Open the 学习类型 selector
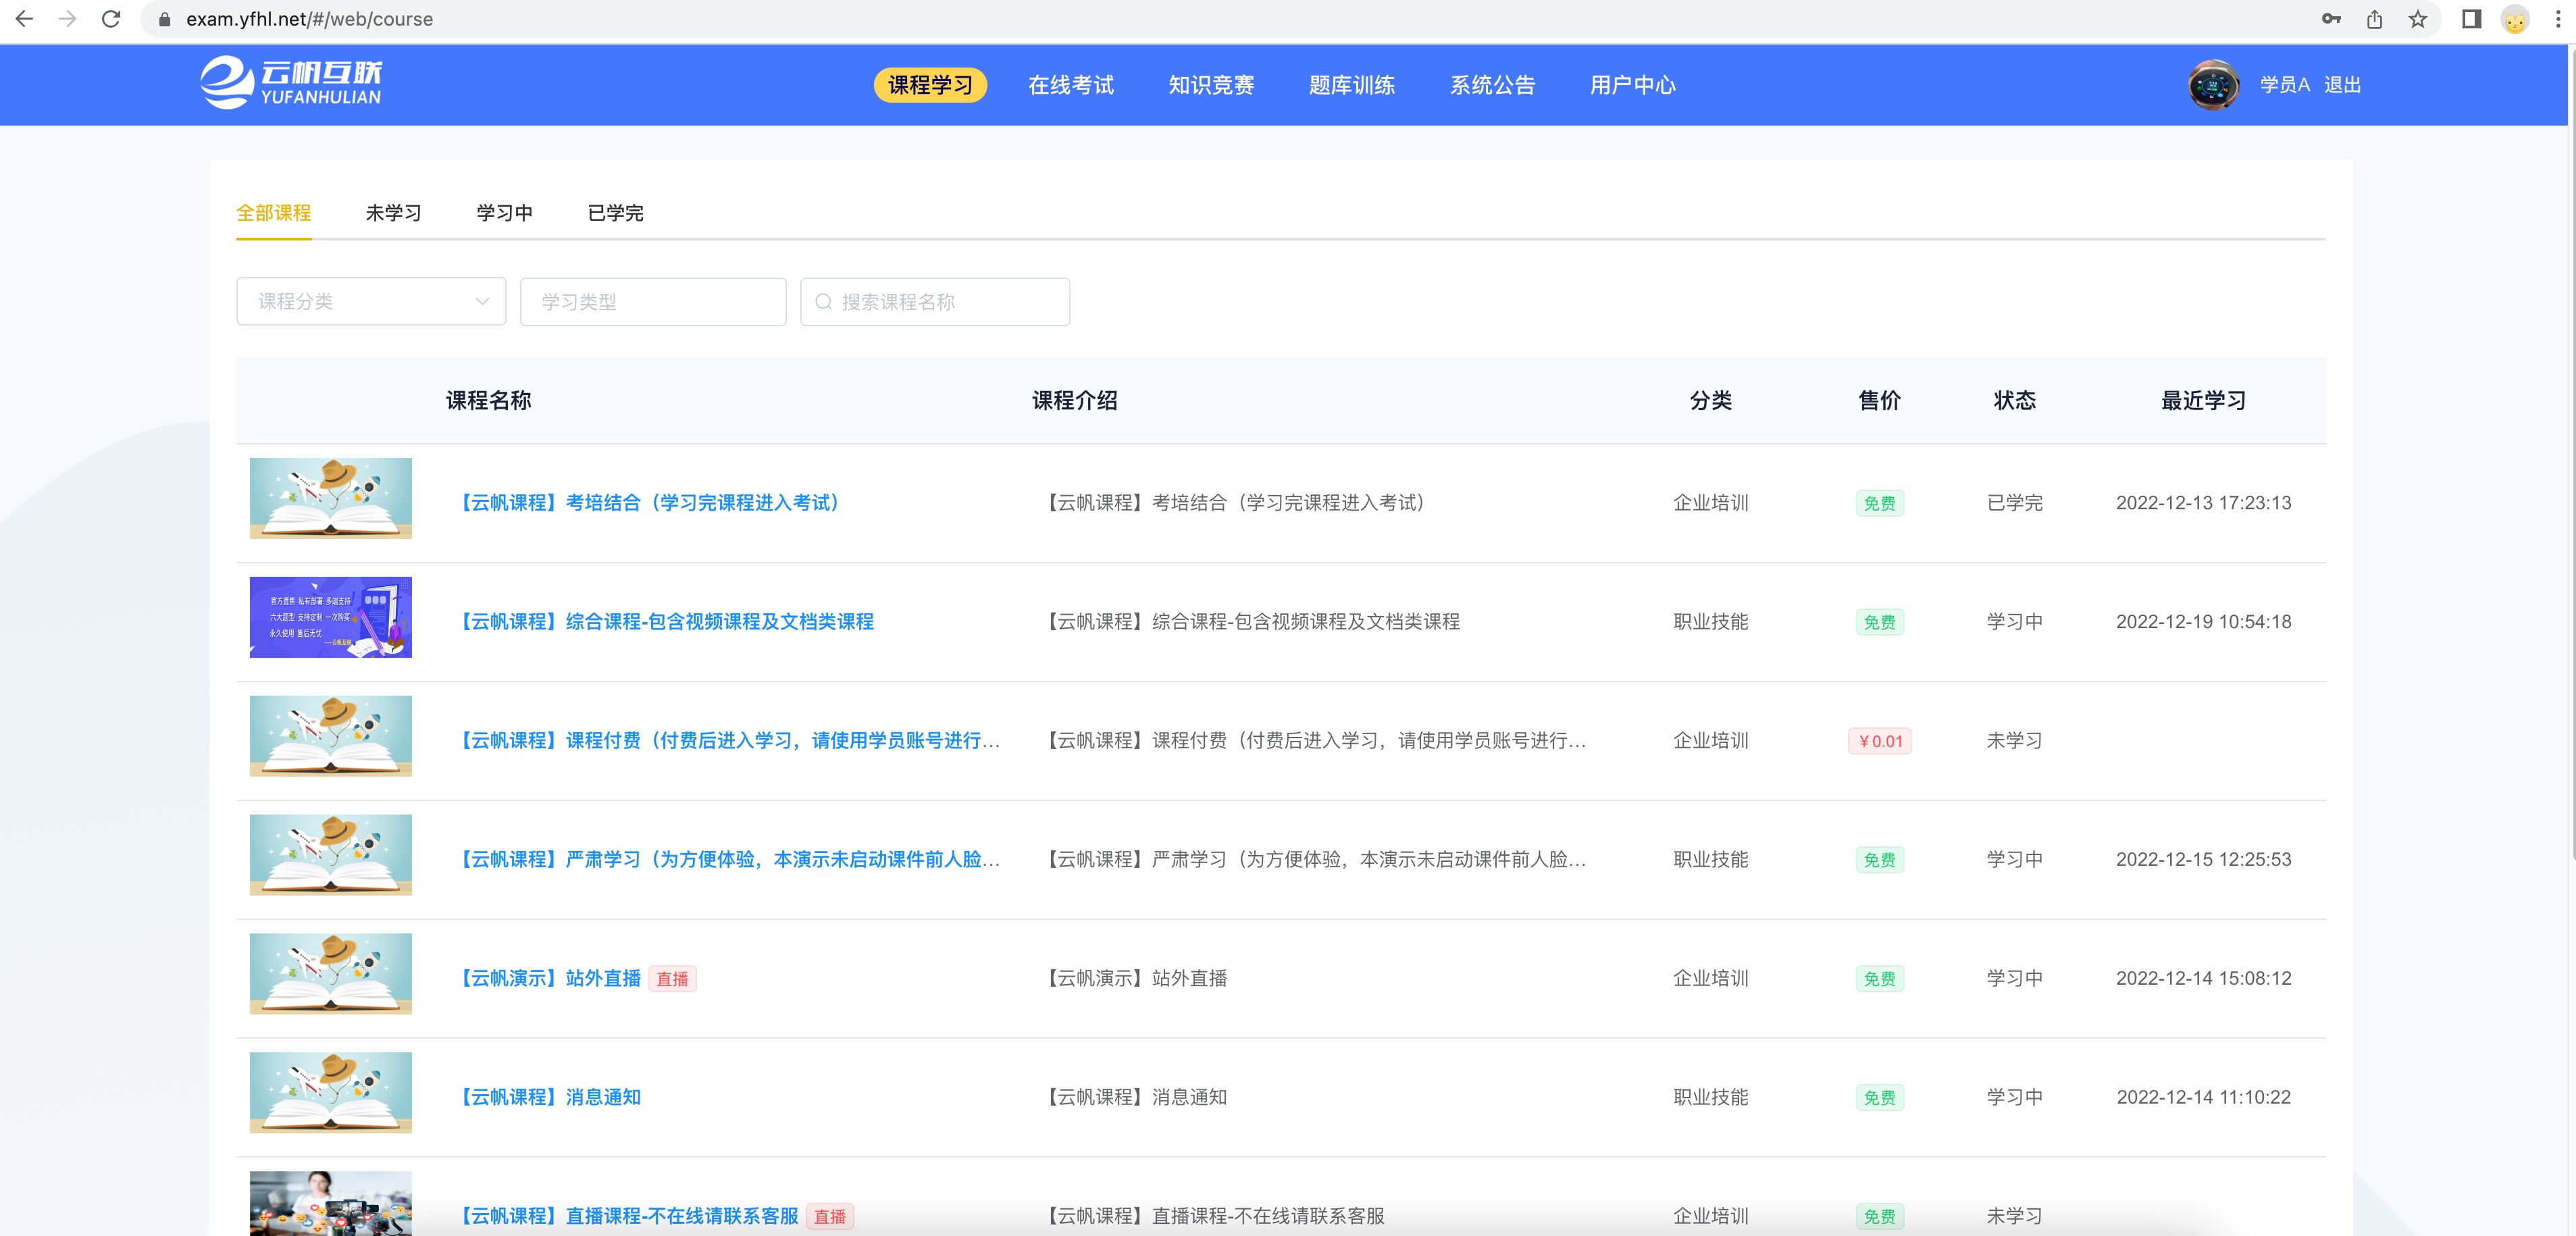This screenshot has height=1236, width=2576. [653, 301]
